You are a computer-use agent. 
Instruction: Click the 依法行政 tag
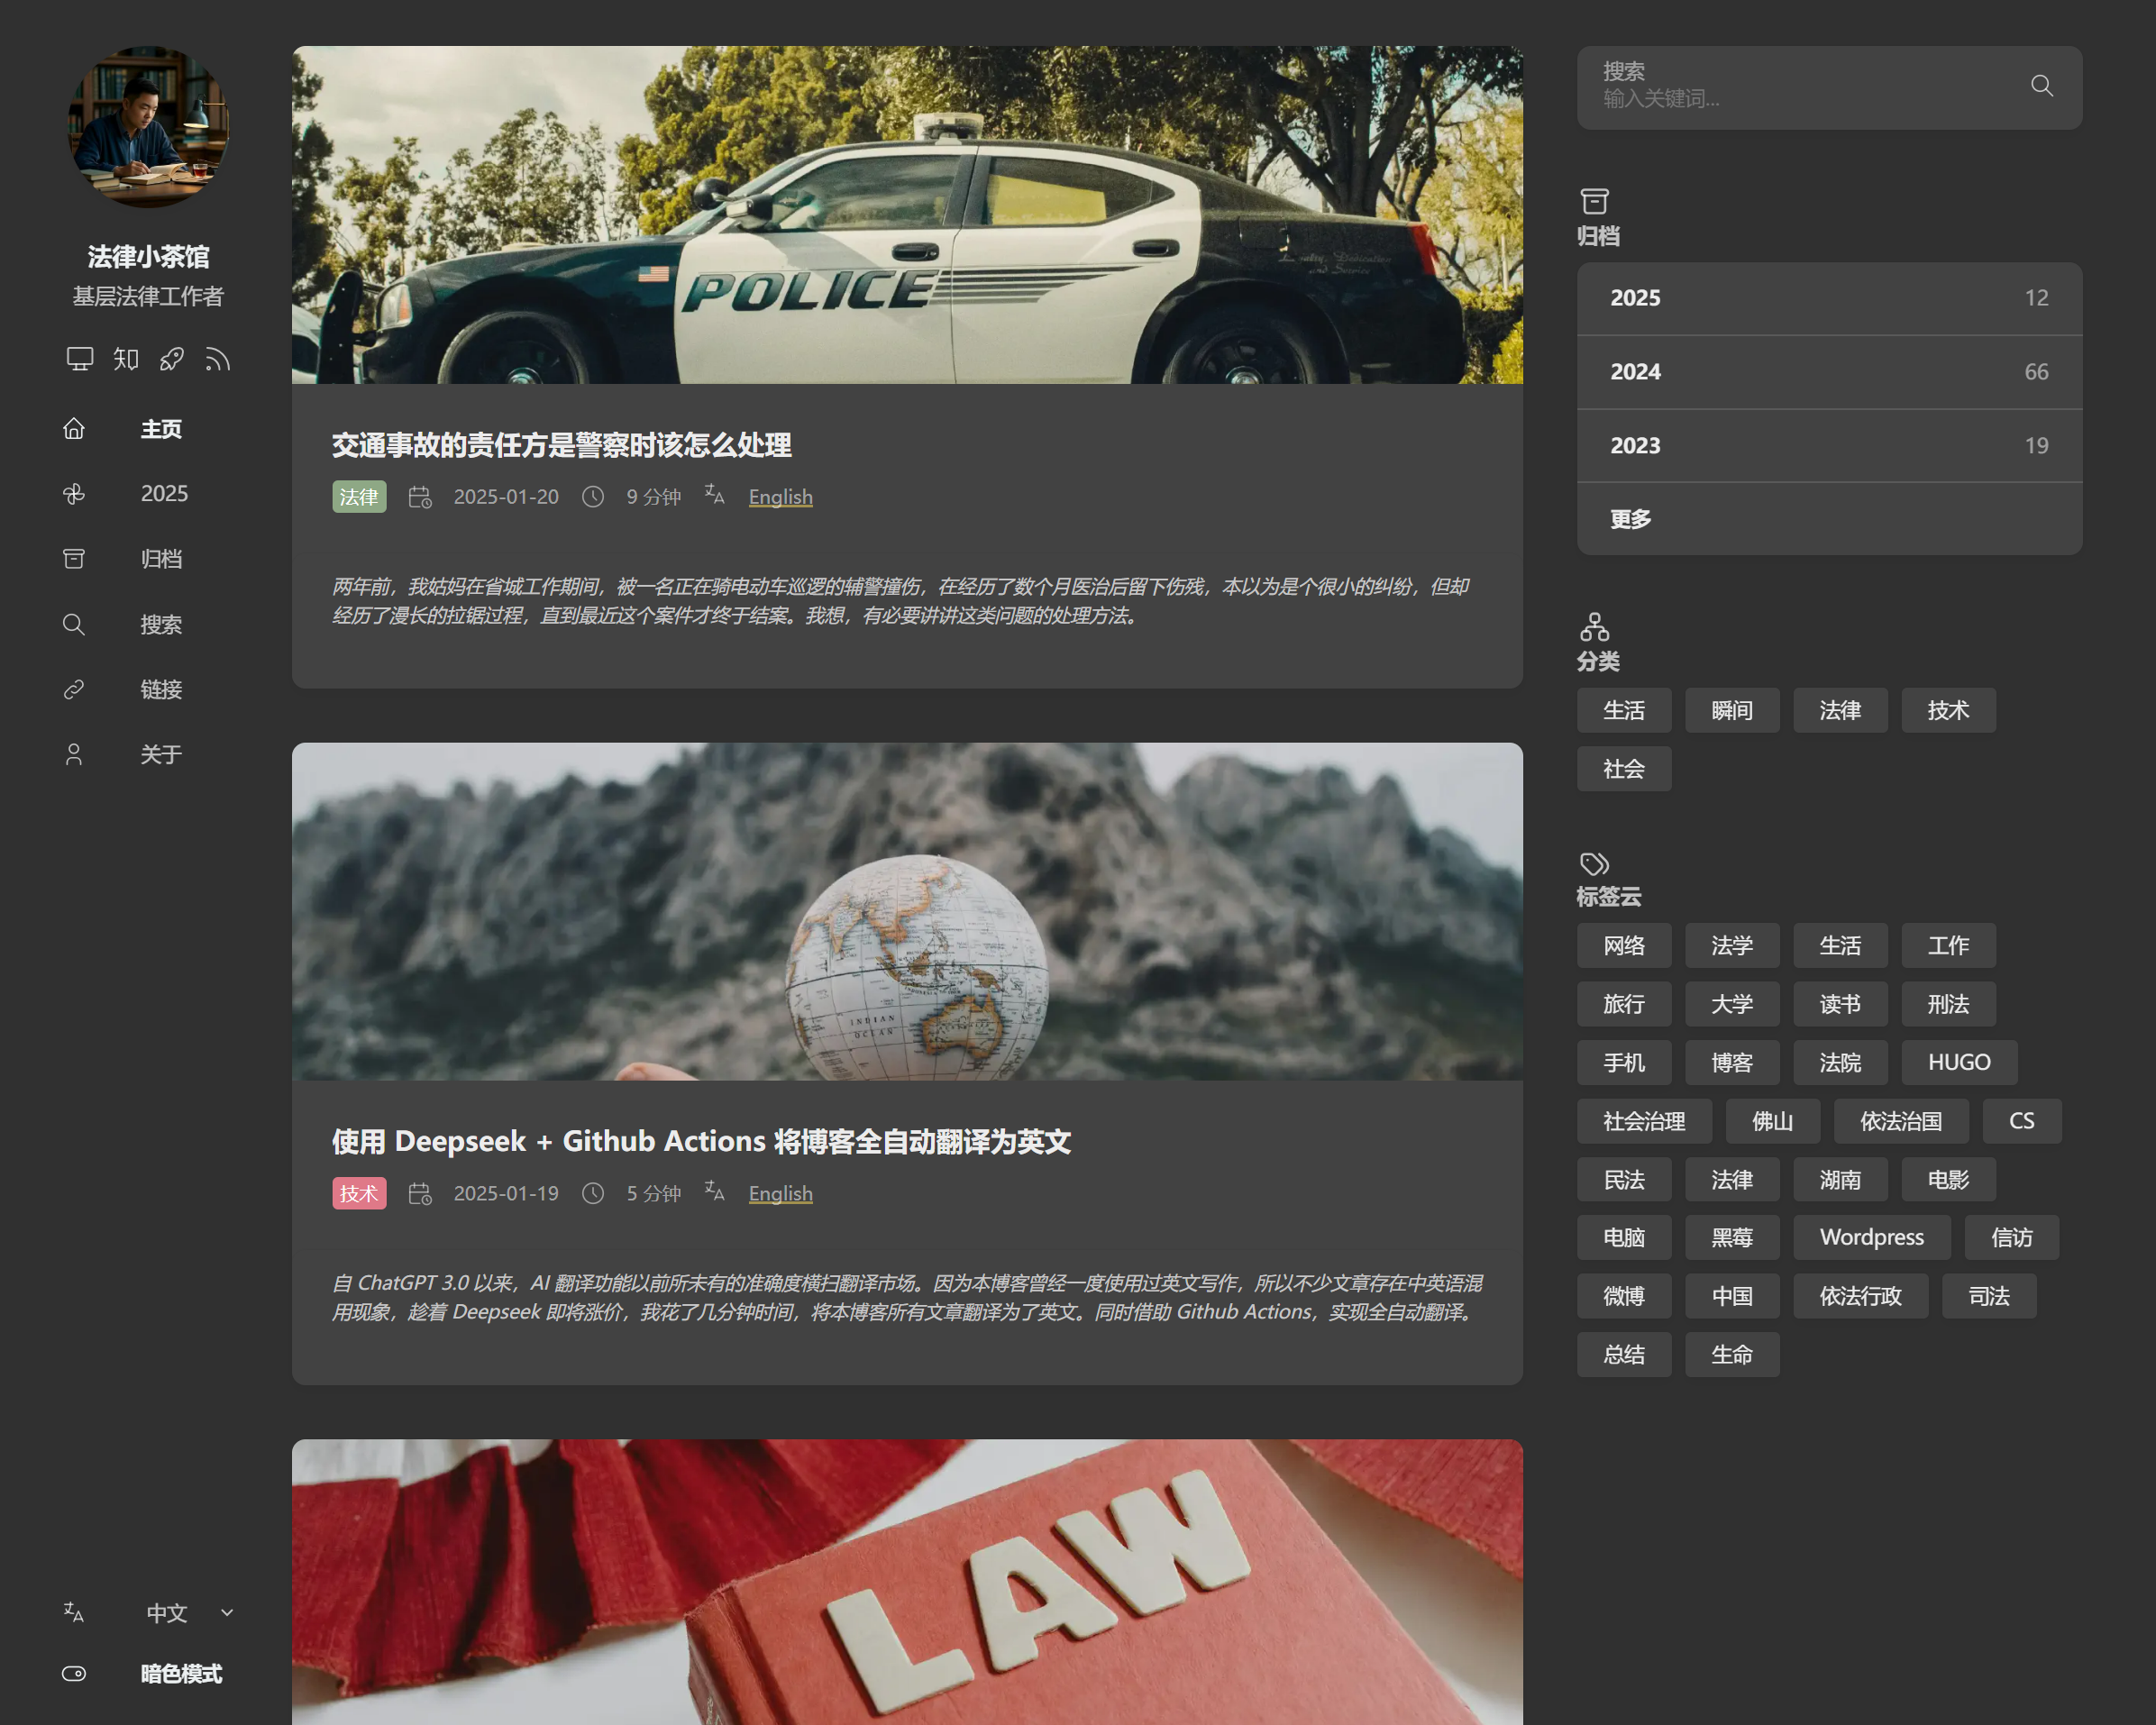[1860, 1296]
